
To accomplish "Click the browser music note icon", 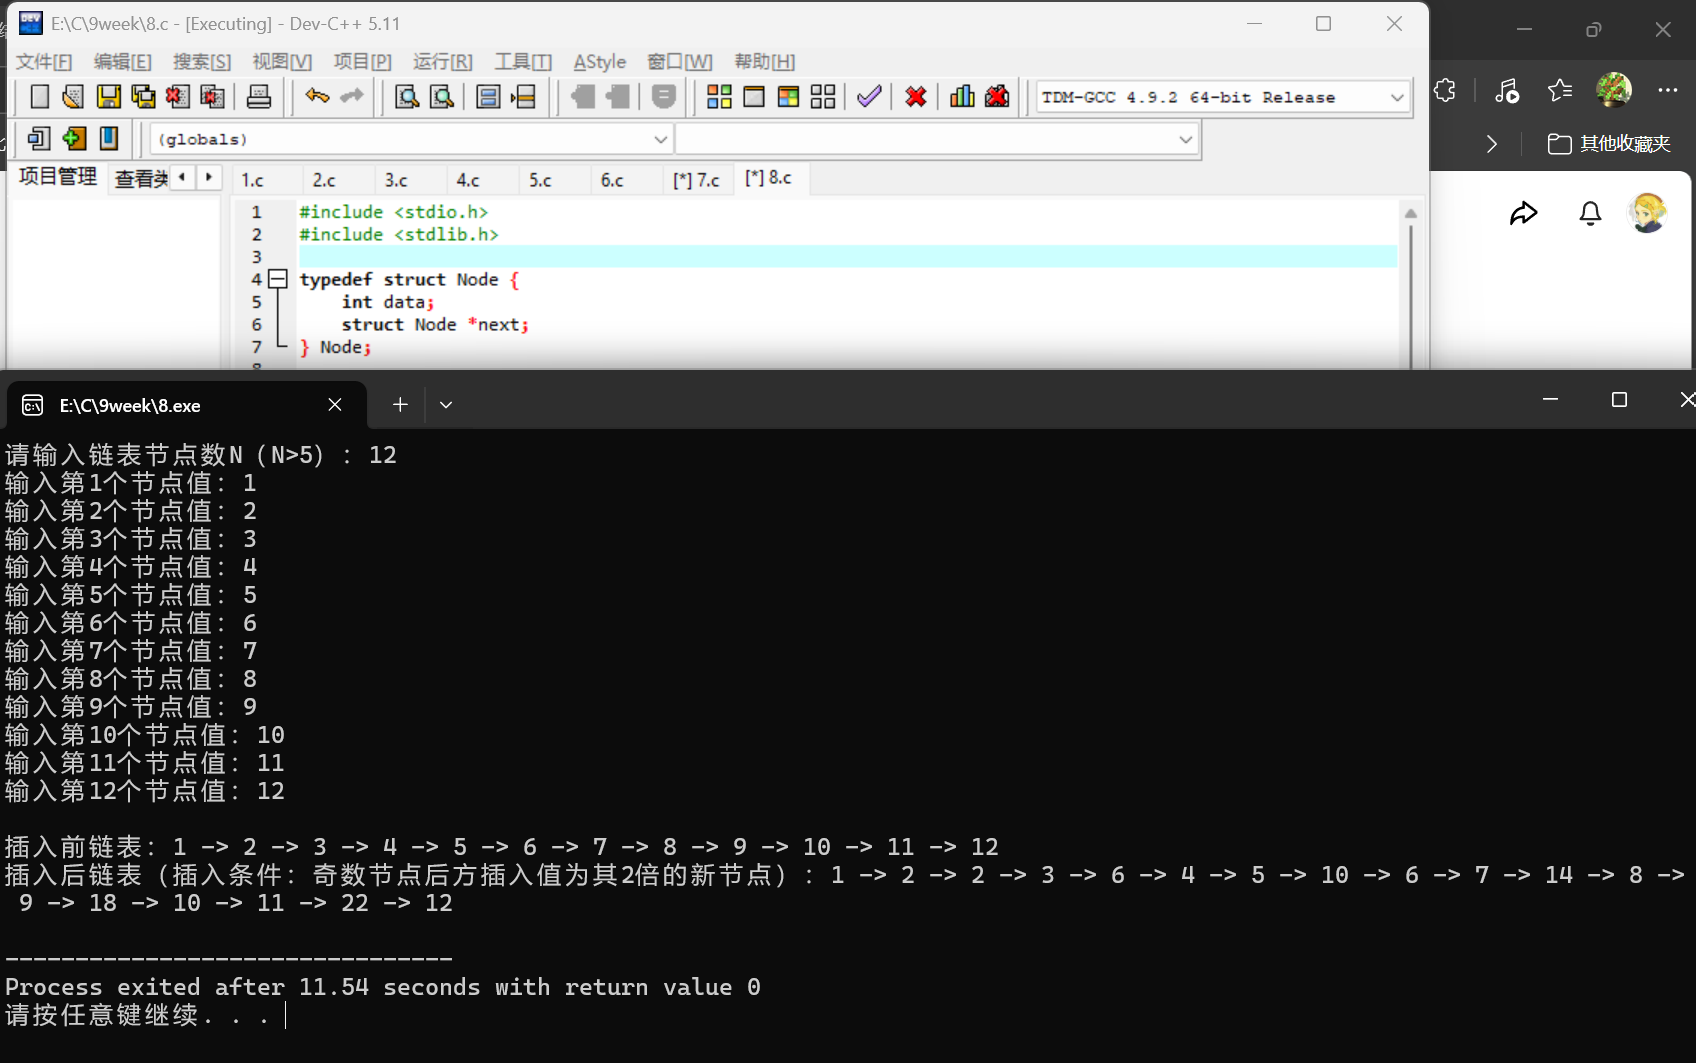I will click(x=1506, y=90).
